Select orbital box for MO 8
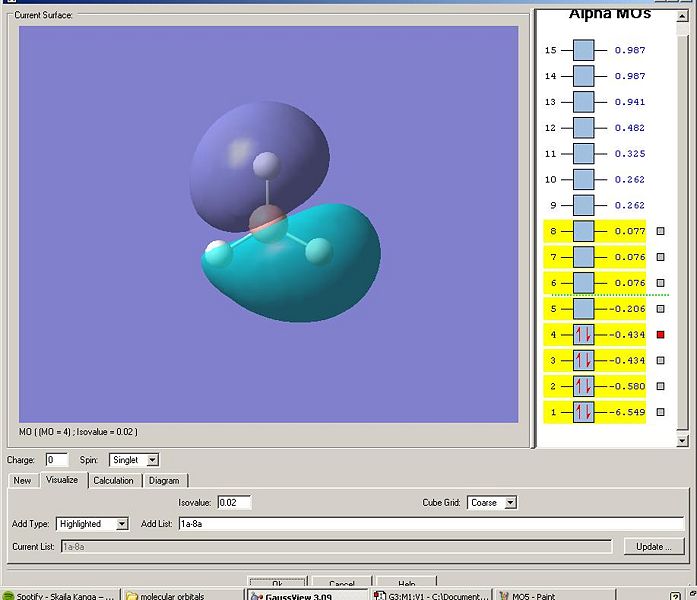The height and width of the screenshot is (600, 697). tap(583, 231)
